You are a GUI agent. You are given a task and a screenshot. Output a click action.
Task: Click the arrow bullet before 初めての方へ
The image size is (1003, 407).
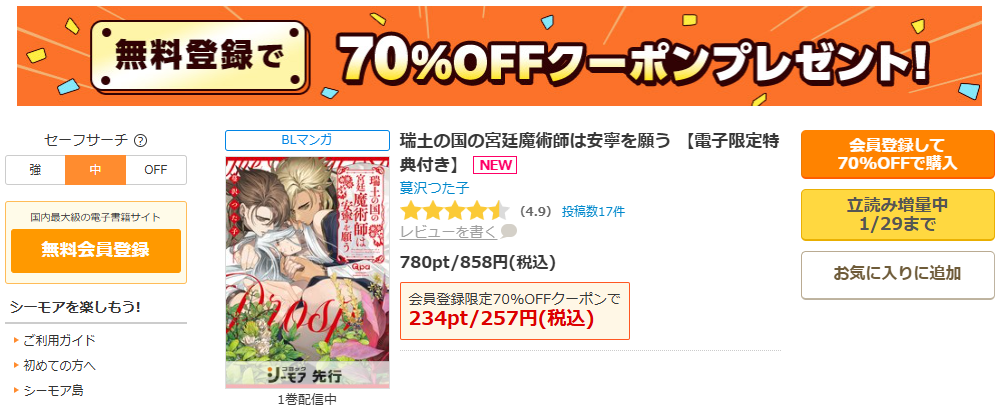pyautogui.click(x=16, y=365)
